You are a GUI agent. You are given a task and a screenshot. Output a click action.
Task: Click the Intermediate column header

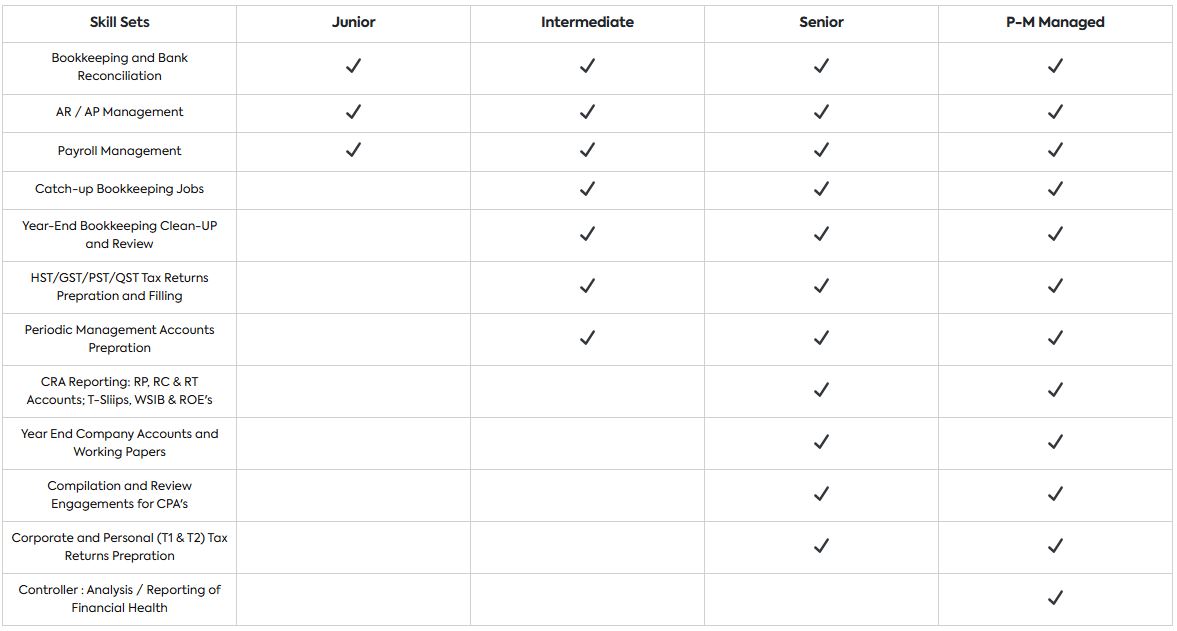click(587, 22)
